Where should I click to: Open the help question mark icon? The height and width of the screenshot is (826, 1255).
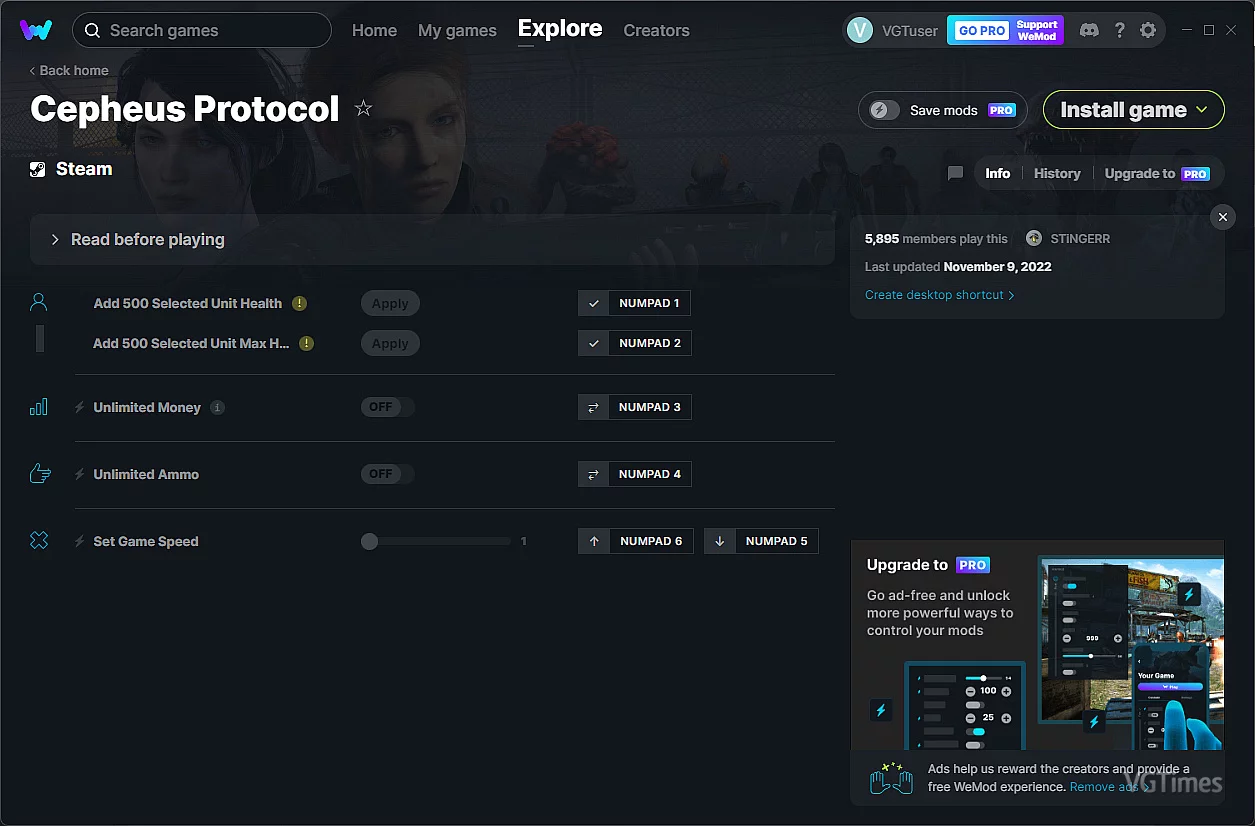tap(1120, 30)
